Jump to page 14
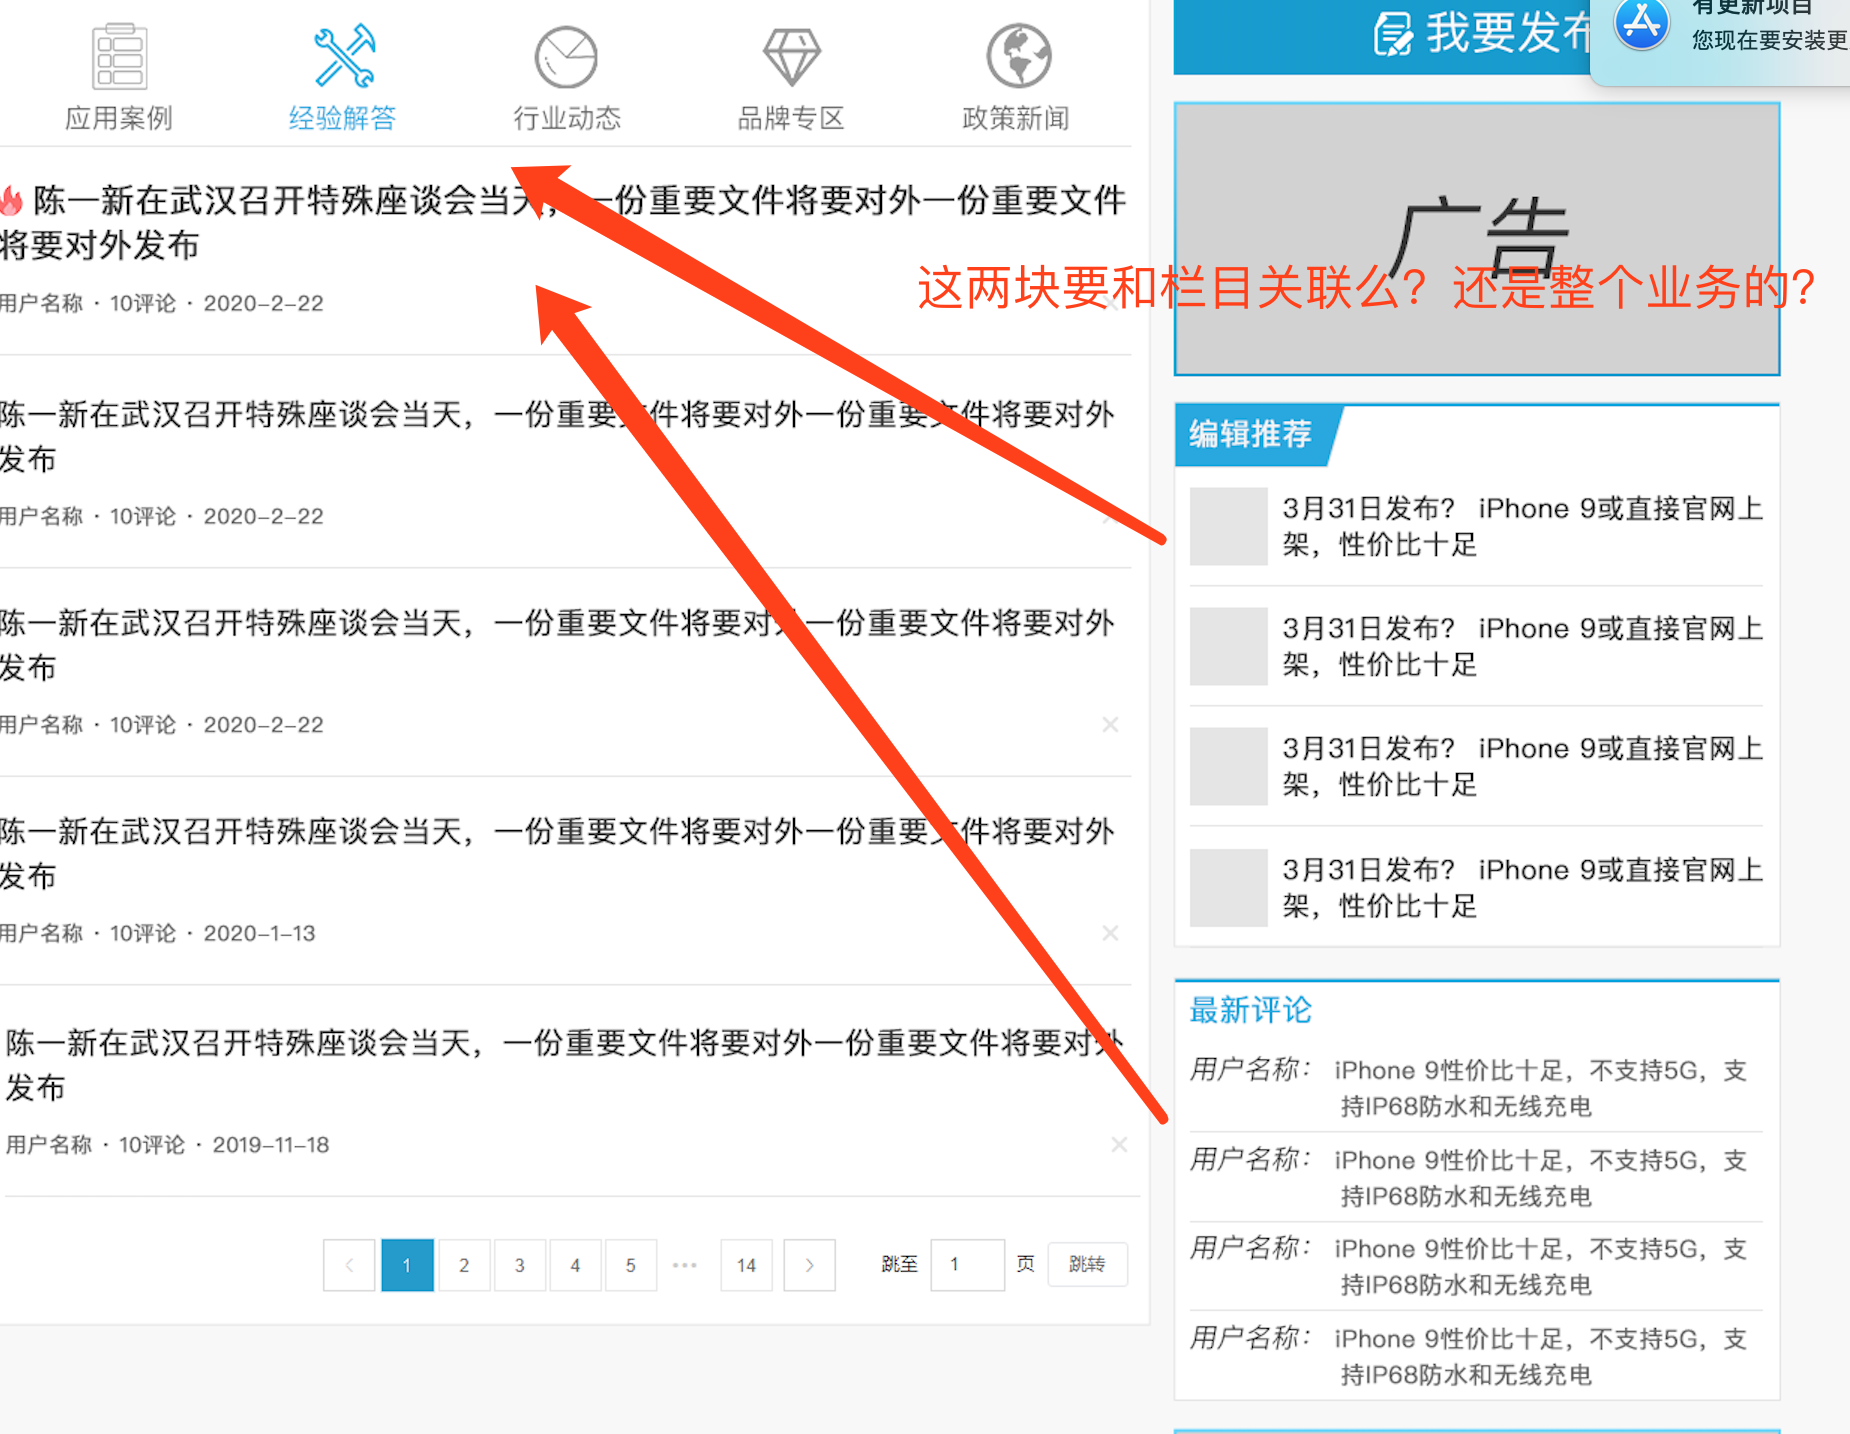 [x=746, y=1265]
